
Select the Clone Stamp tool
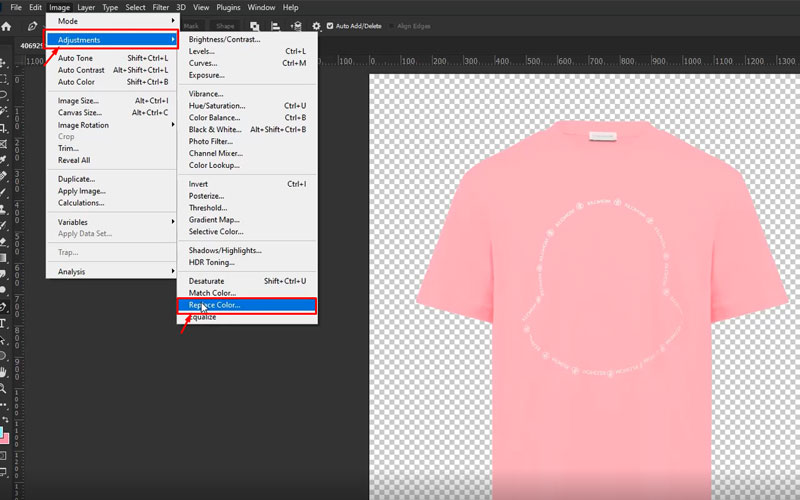tap(3, 209)
